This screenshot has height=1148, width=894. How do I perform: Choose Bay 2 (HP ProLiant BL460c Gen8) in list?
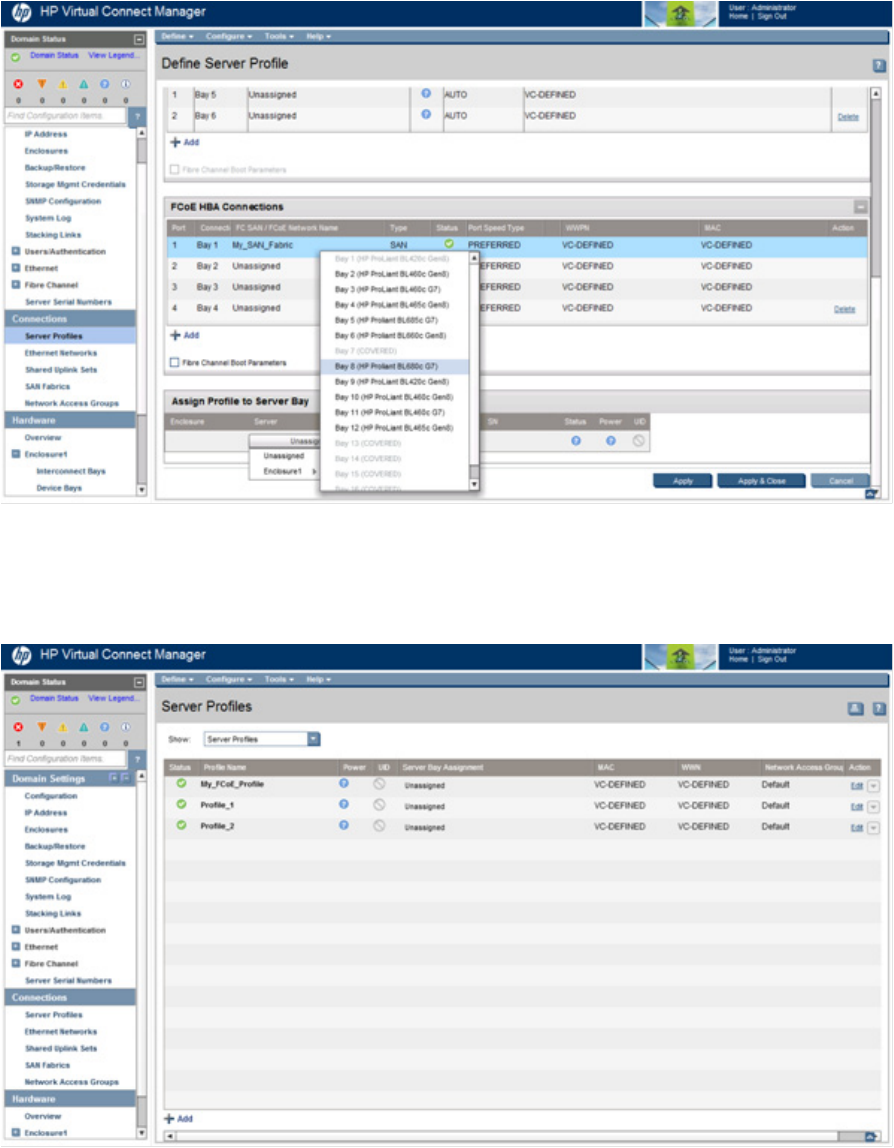395,274
